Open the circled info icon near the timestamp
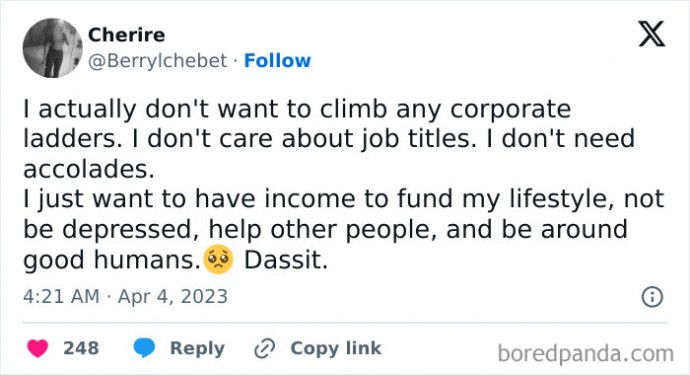Viewport: 690px width, 375px height. [x=652, y=297]
